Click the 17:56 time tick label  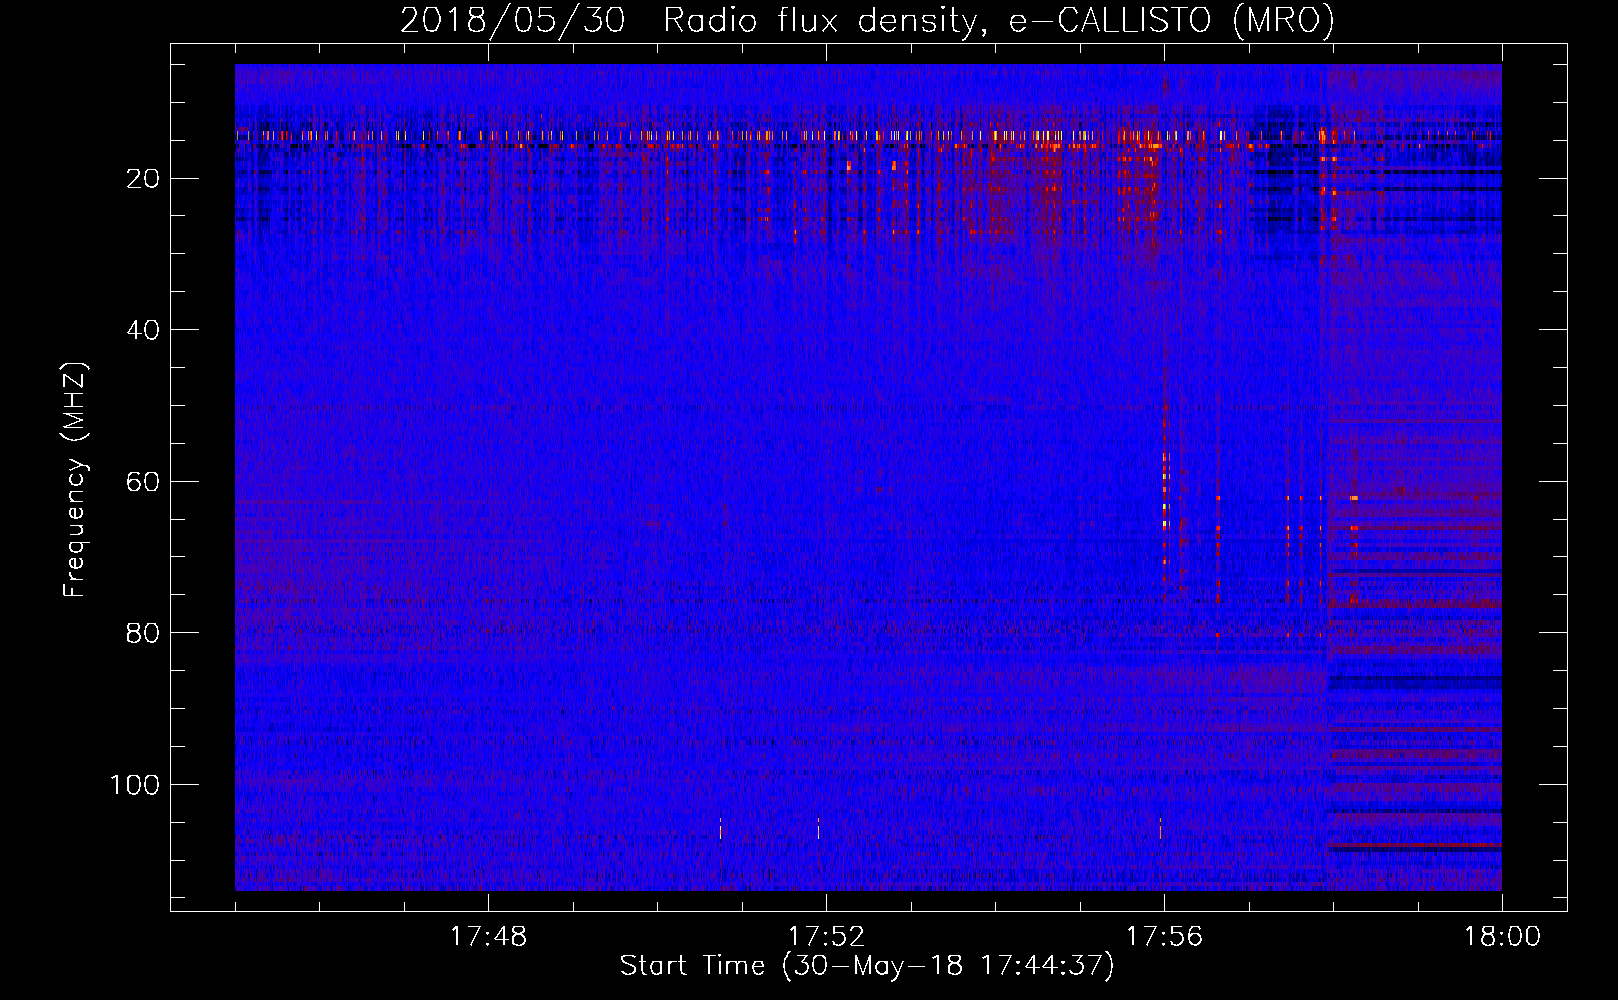(x=1164, y=937)
